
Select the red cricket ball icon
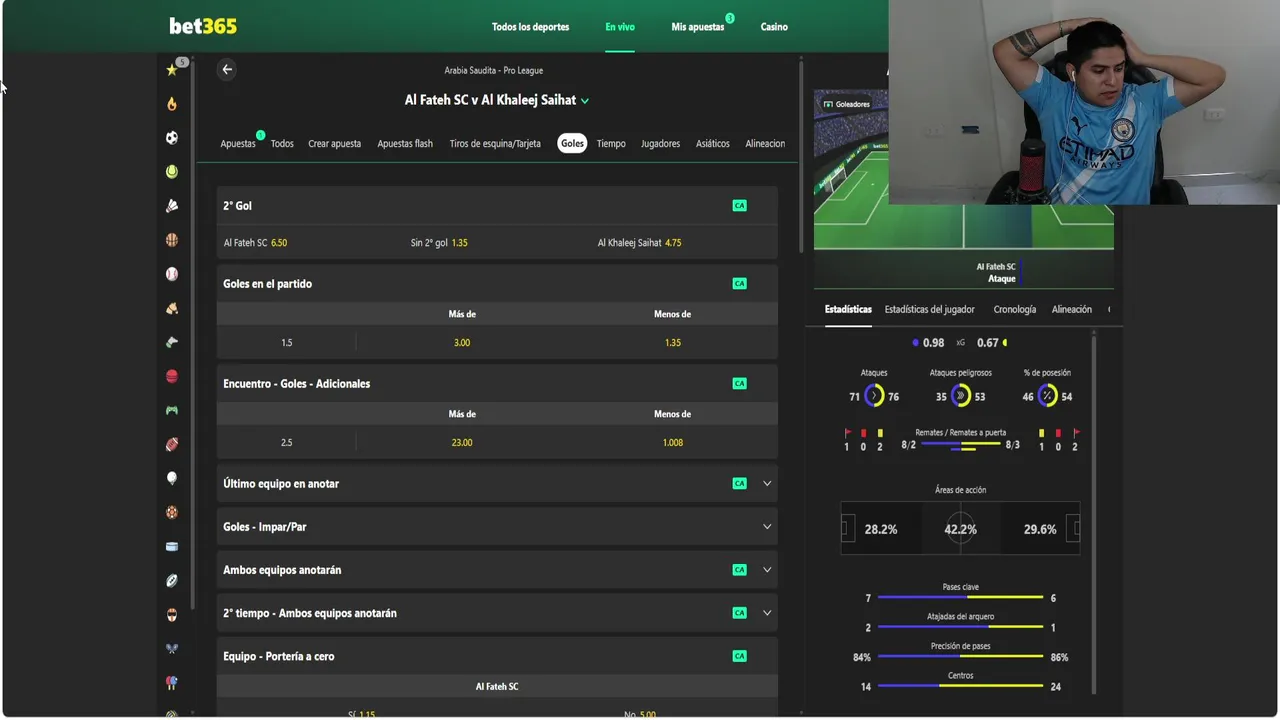coord(172,376)
